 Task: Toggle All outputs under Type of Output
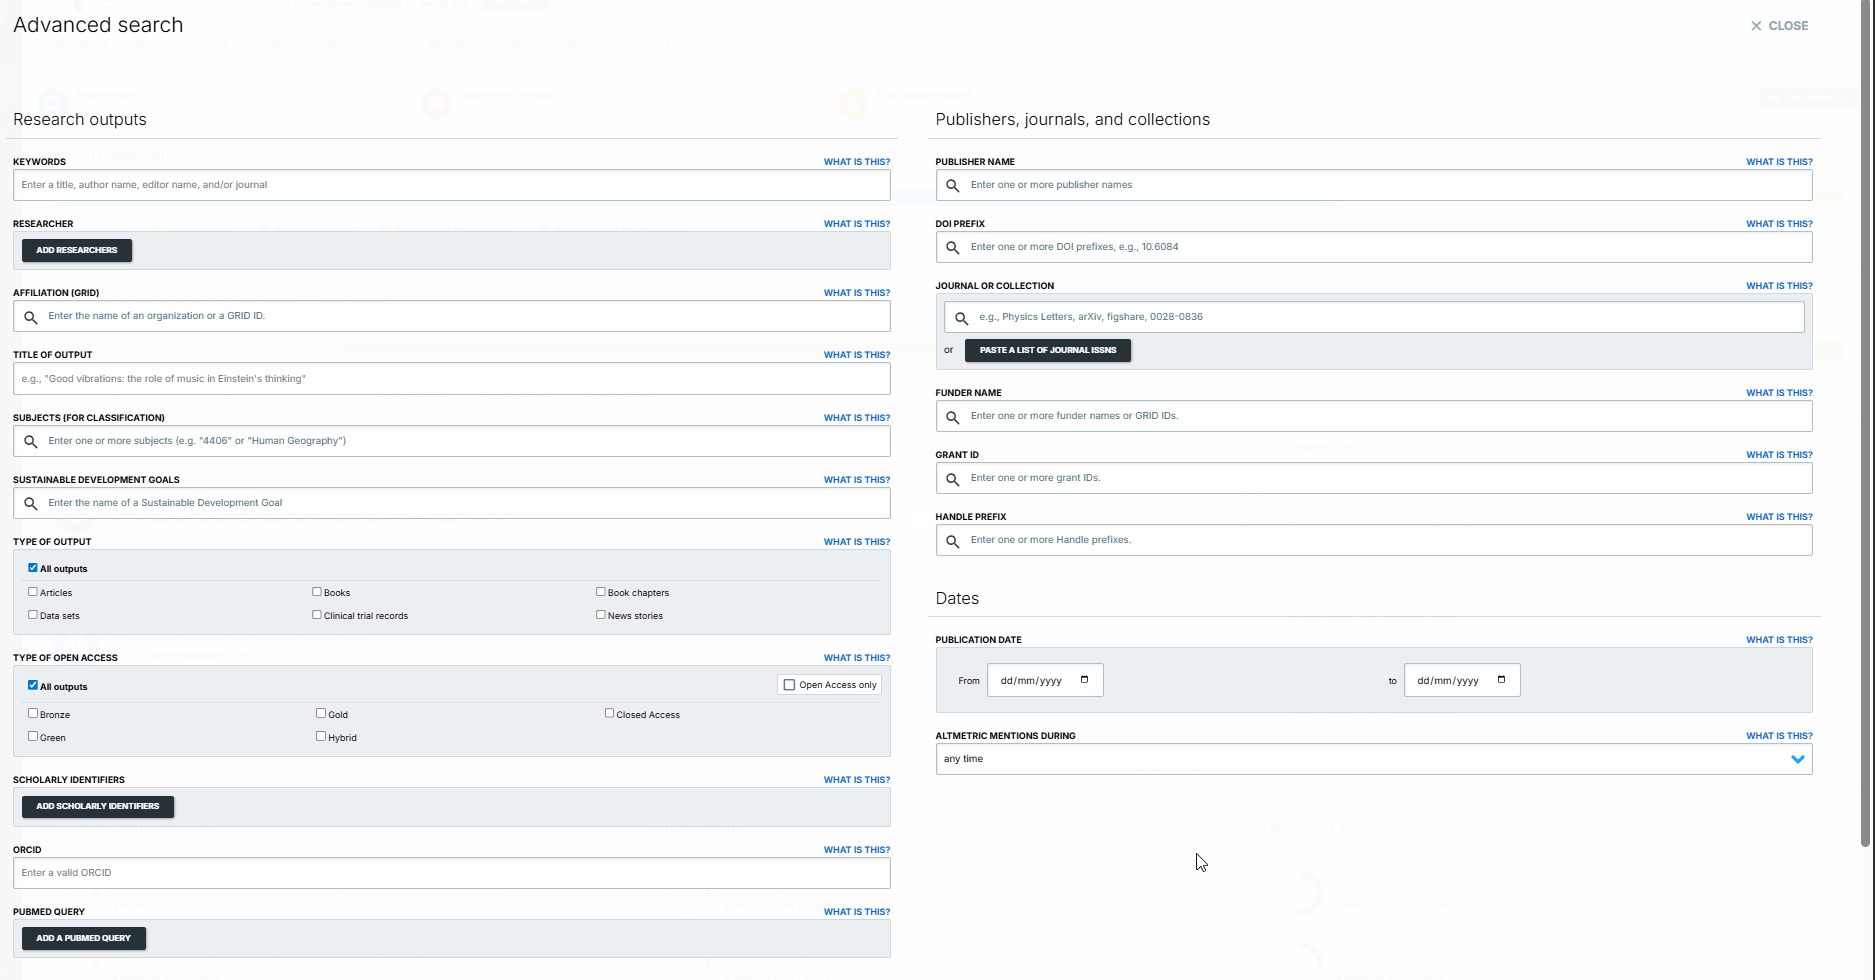click(x=33, y=567)
